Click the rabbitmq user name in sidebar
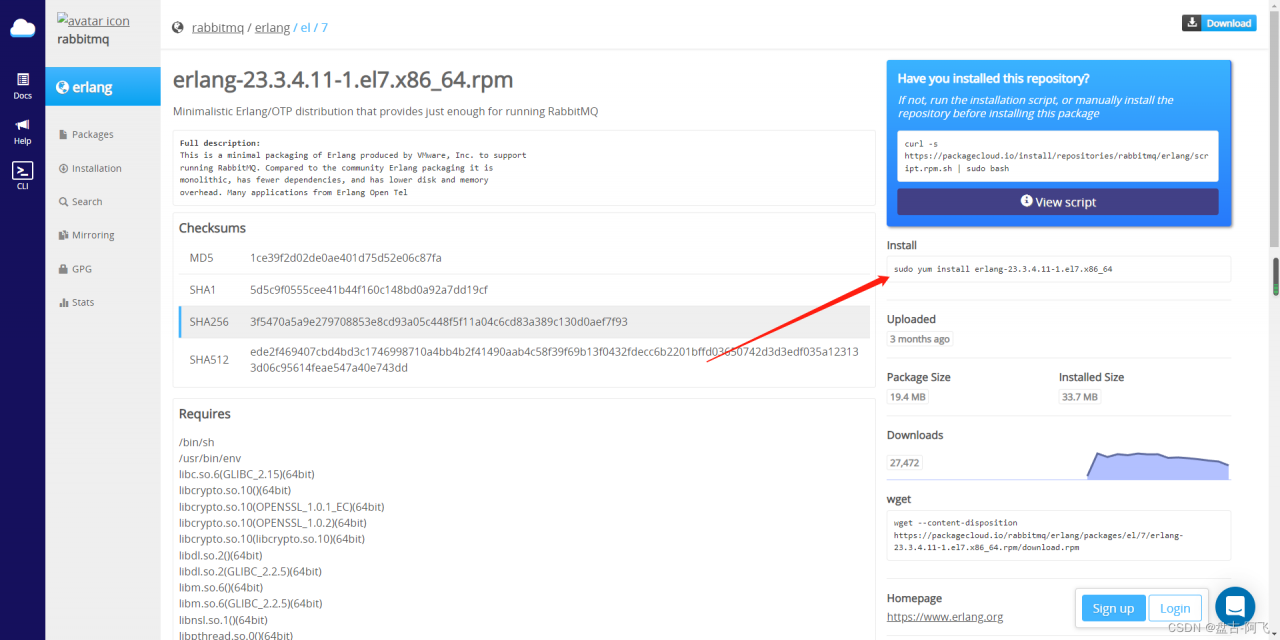 [83, 40]
